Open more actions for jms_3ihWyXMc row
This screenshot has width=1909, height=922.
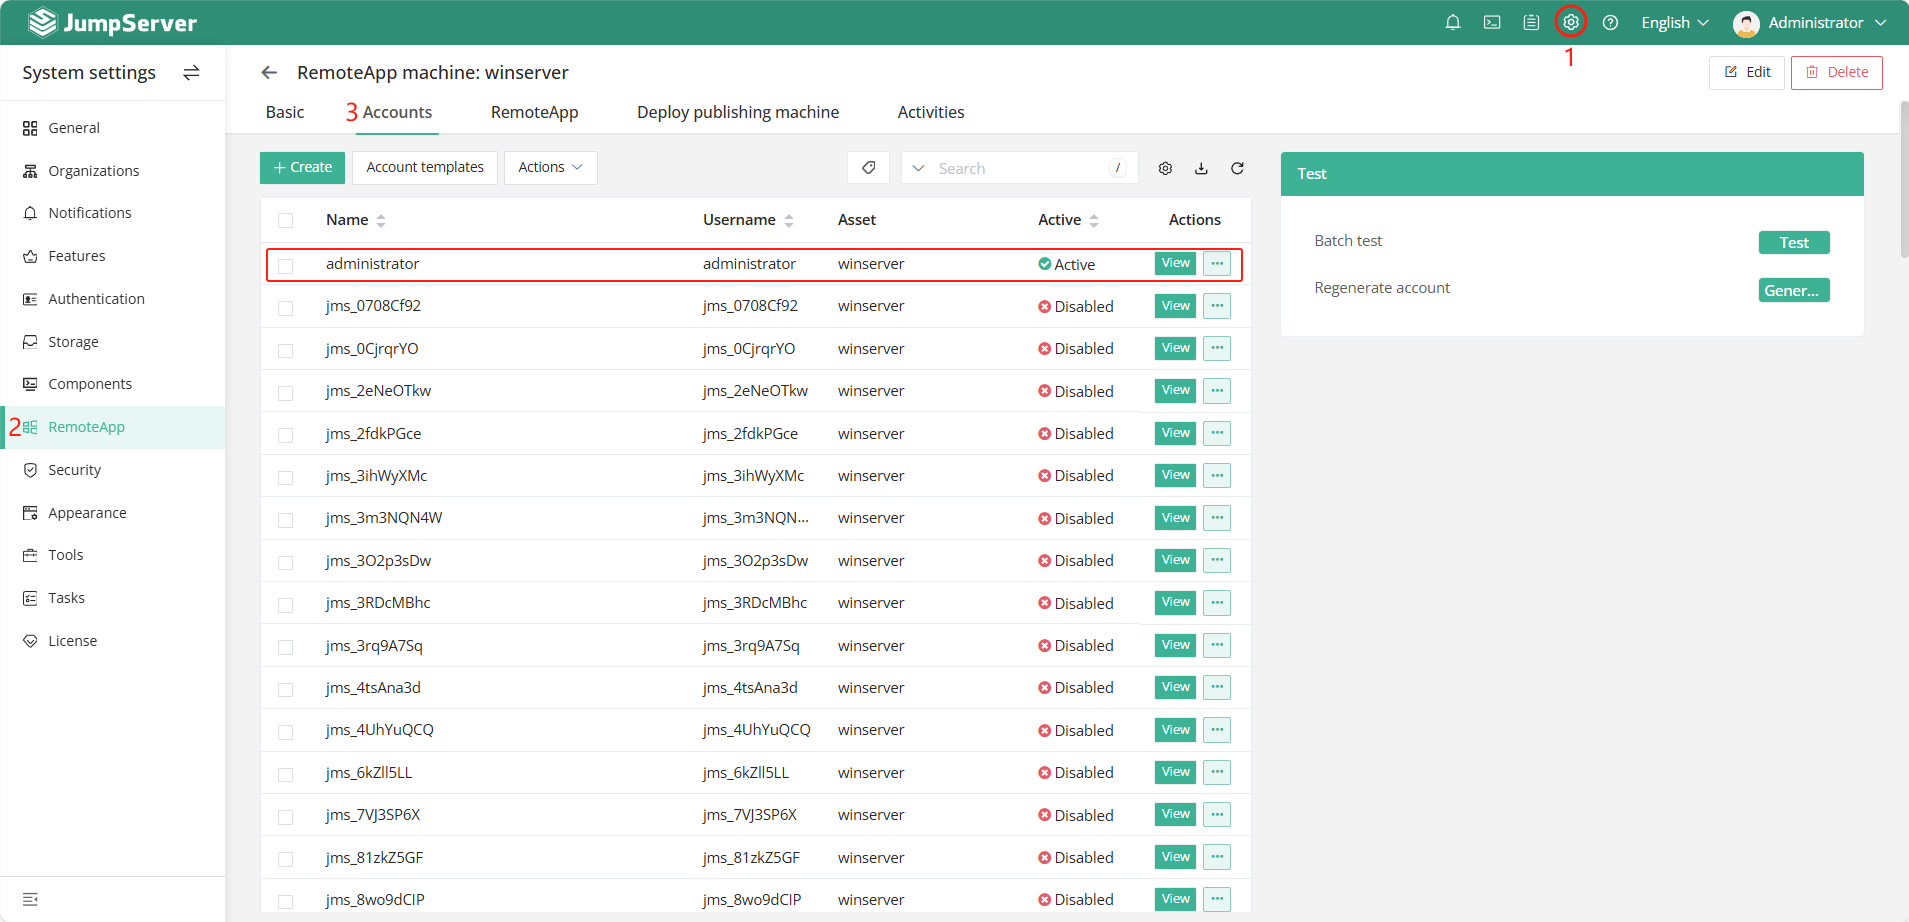pos(1217,475)
